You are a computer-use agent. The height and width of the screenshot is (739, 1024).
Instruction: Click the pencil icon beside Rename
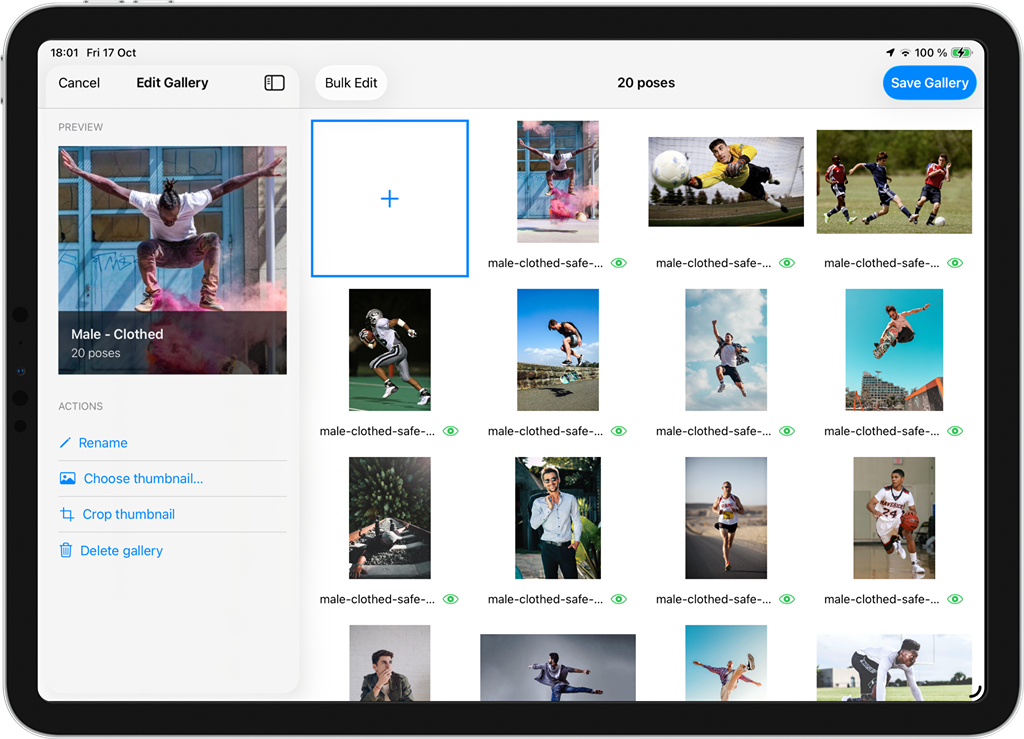coord(66,443)
